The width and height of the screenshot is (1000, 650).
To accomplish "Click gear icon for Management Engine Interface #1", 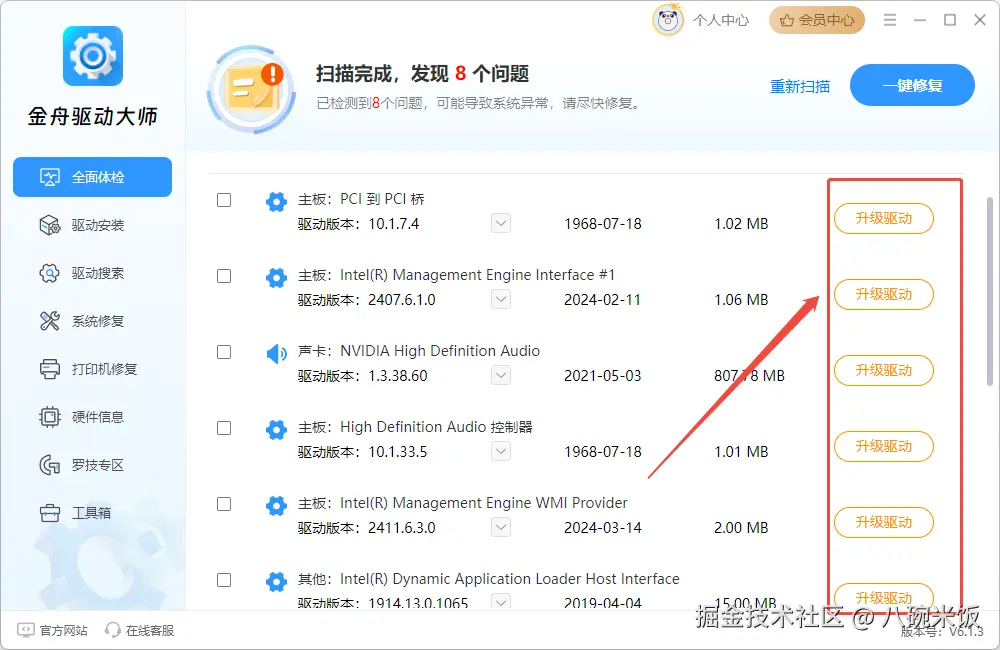I will [x=276, y=277].
